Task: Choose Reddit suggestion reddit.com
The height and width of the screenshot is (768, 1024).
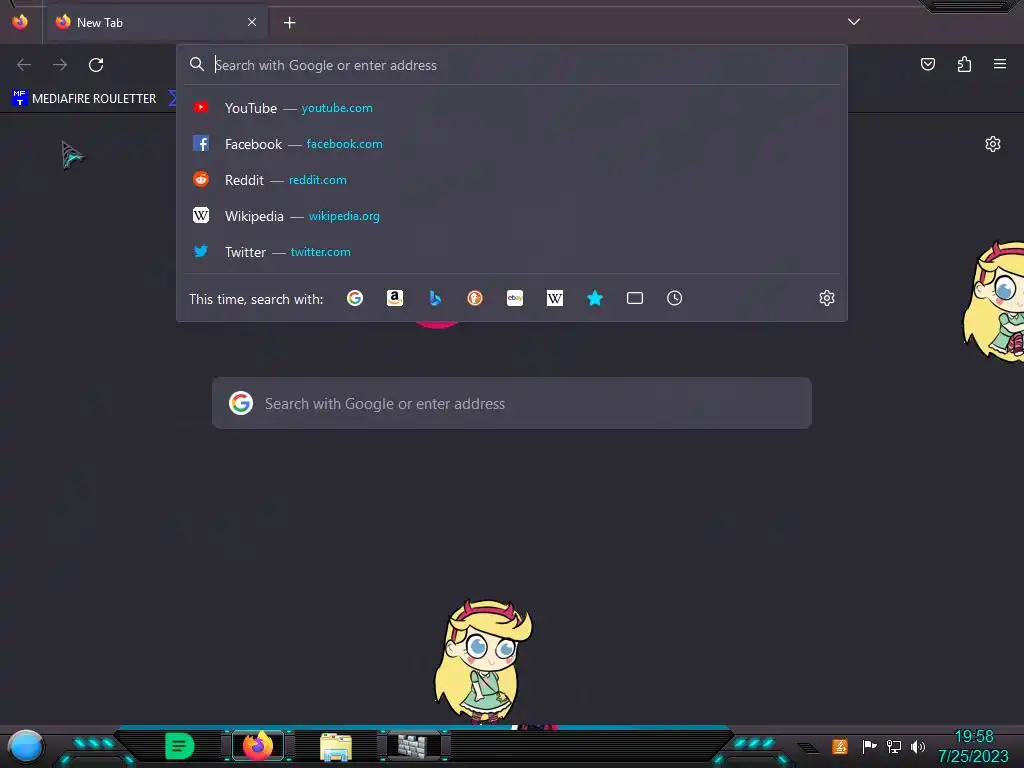Action: 512,180
